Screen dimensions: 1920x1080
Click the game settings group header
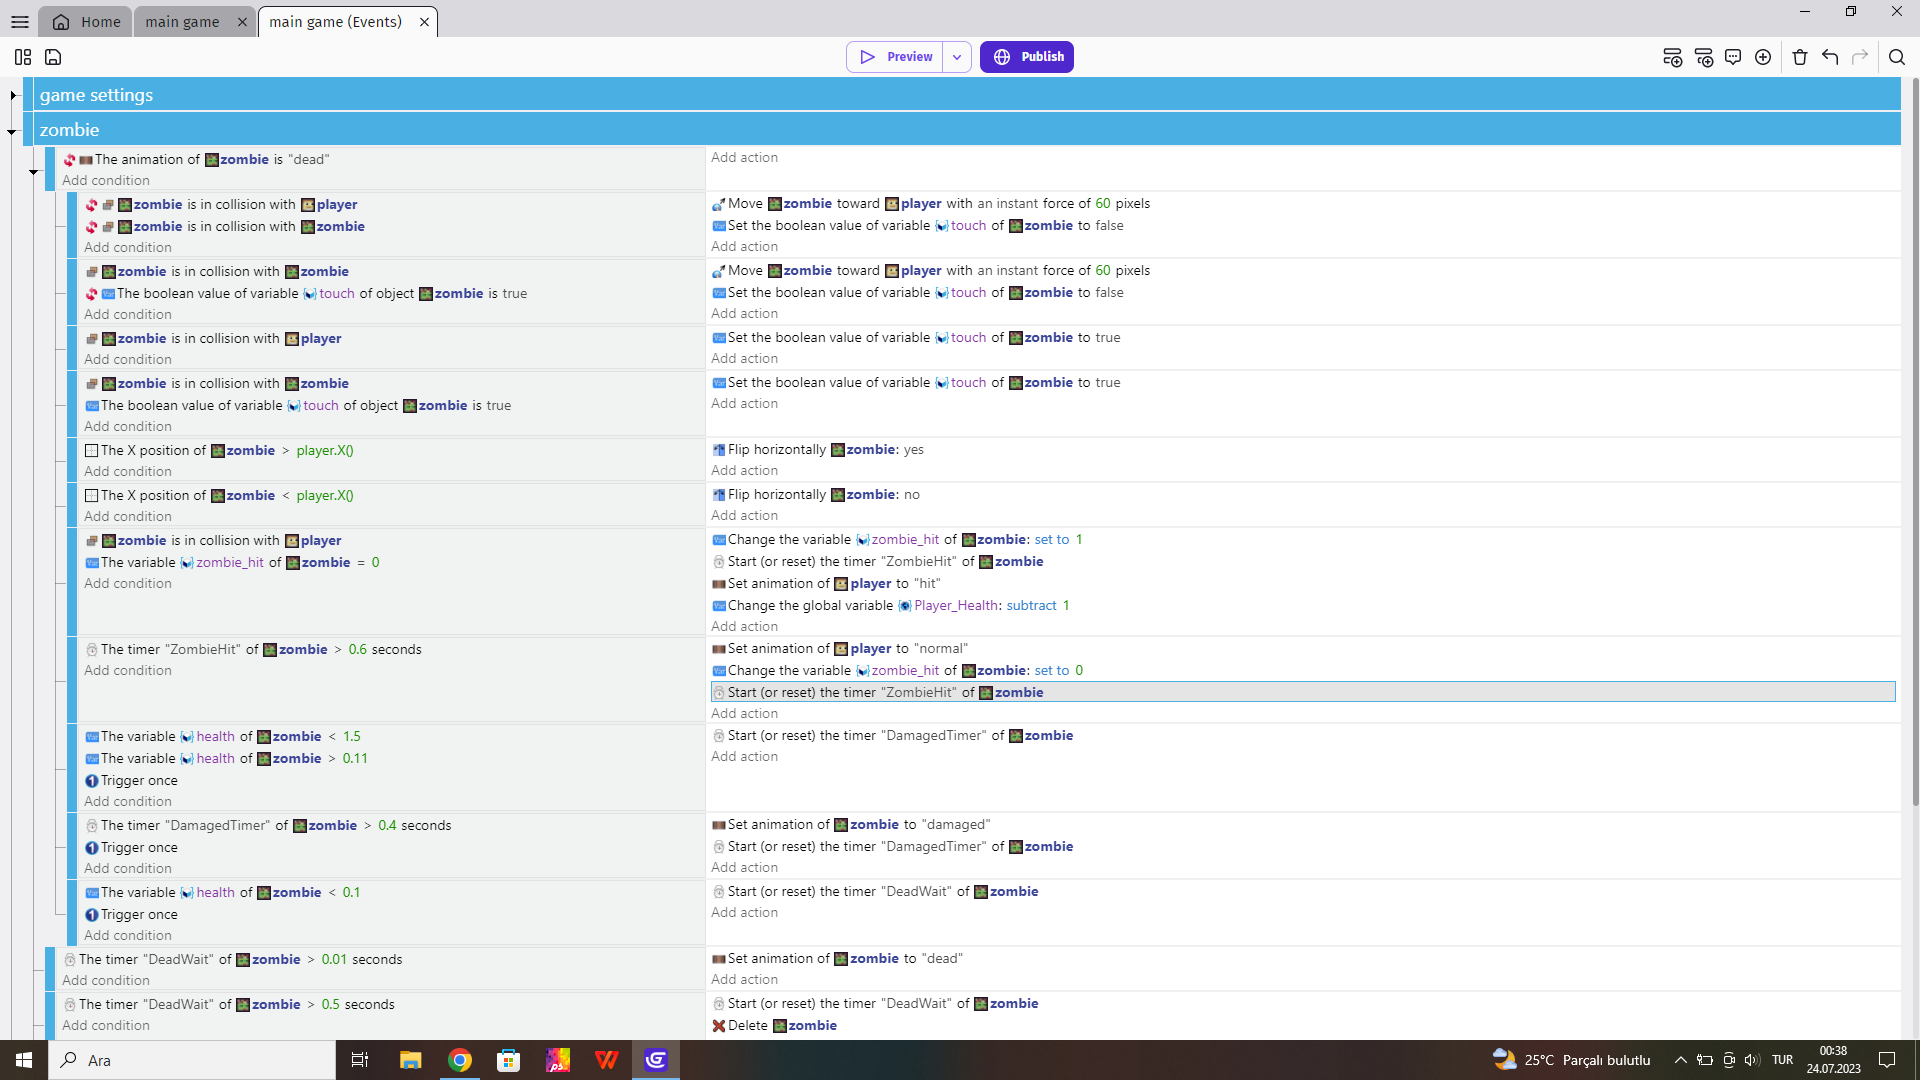(967, 95)
